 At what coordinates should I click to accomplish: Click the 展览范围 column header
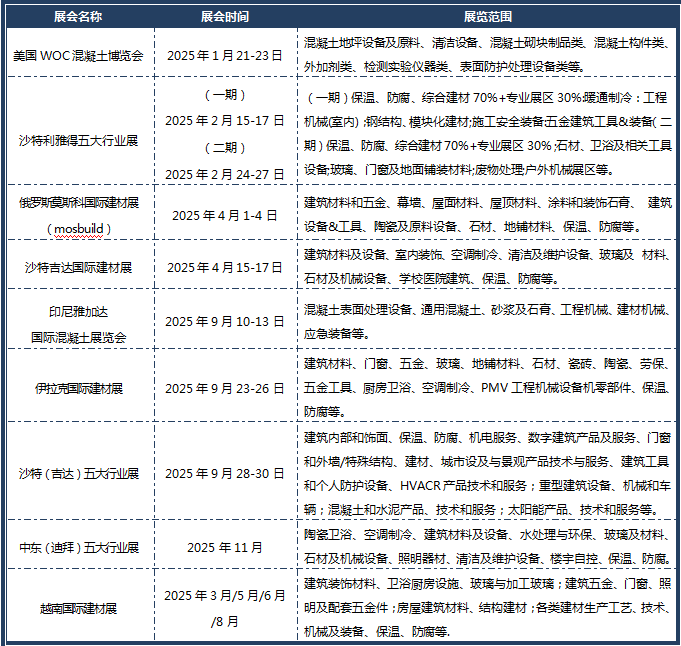pyautogui.click(x=488, y=17)
